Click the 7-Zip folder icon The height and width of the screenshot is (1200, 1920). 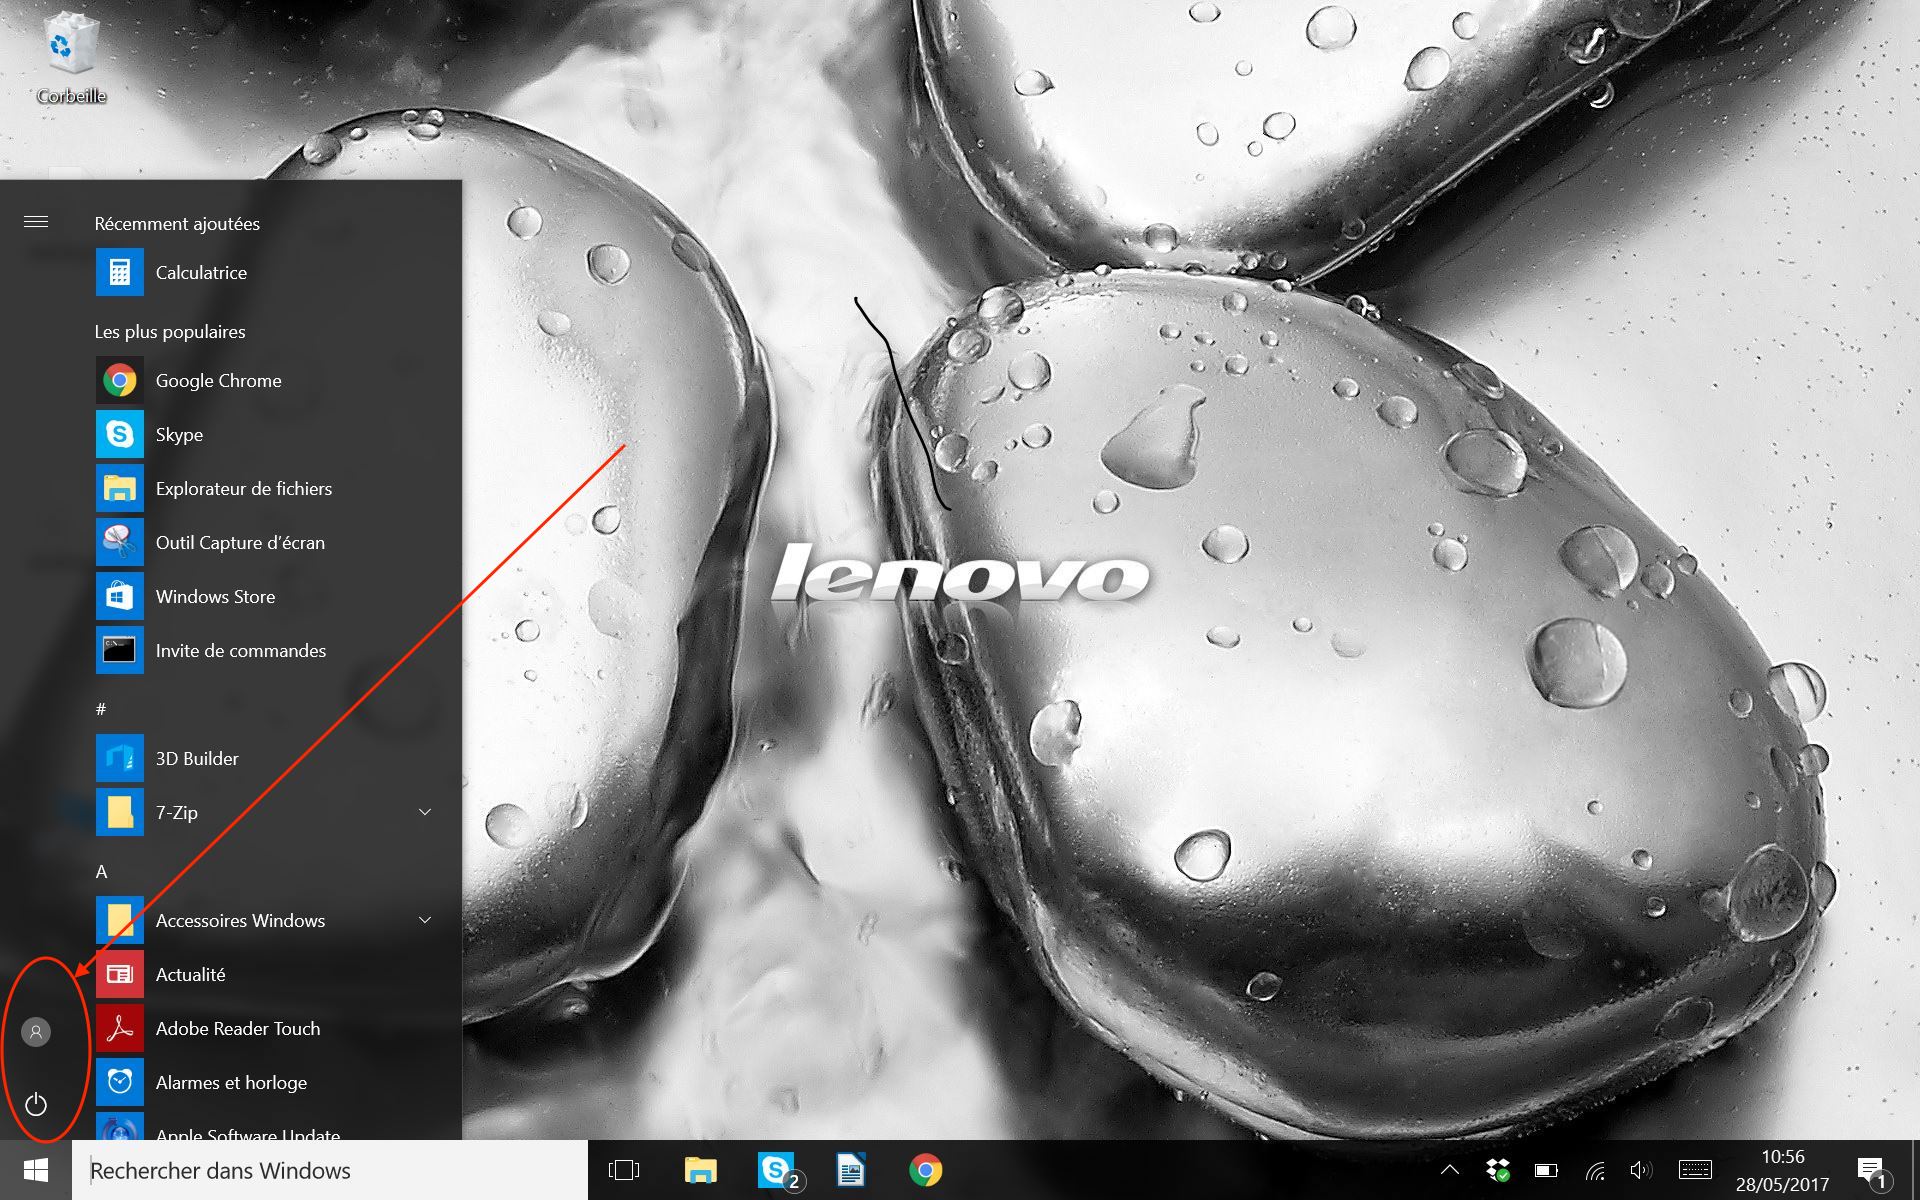(120, 812)
